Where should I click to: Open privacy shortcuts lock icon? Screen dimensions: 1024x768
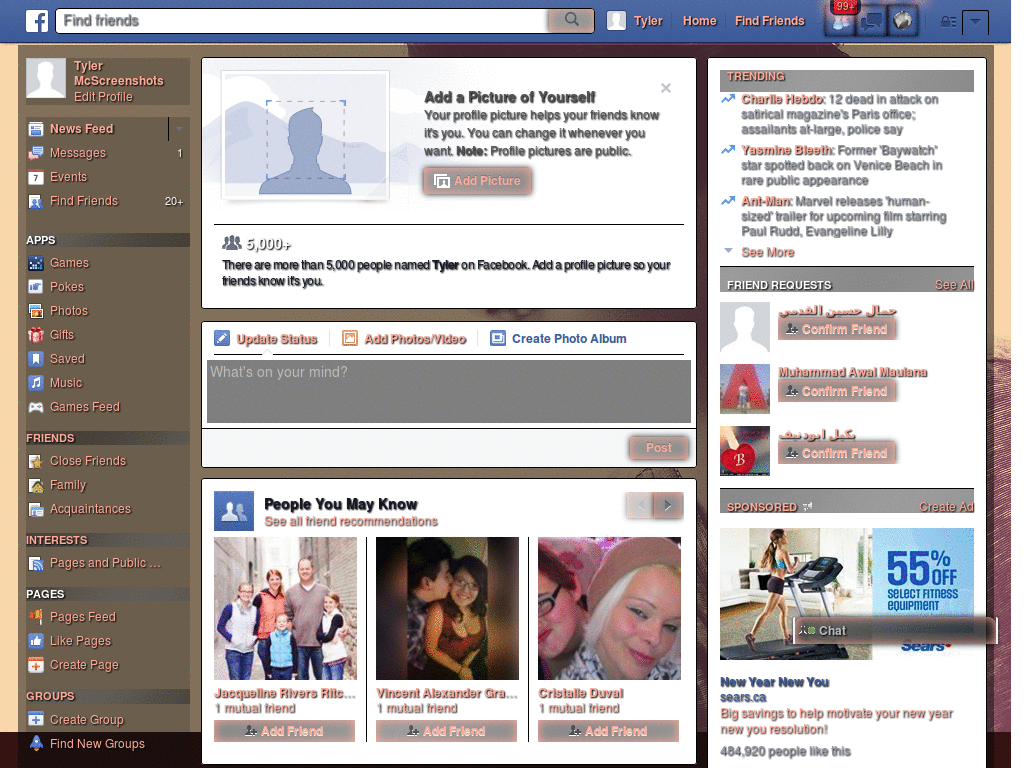[948, 22]
